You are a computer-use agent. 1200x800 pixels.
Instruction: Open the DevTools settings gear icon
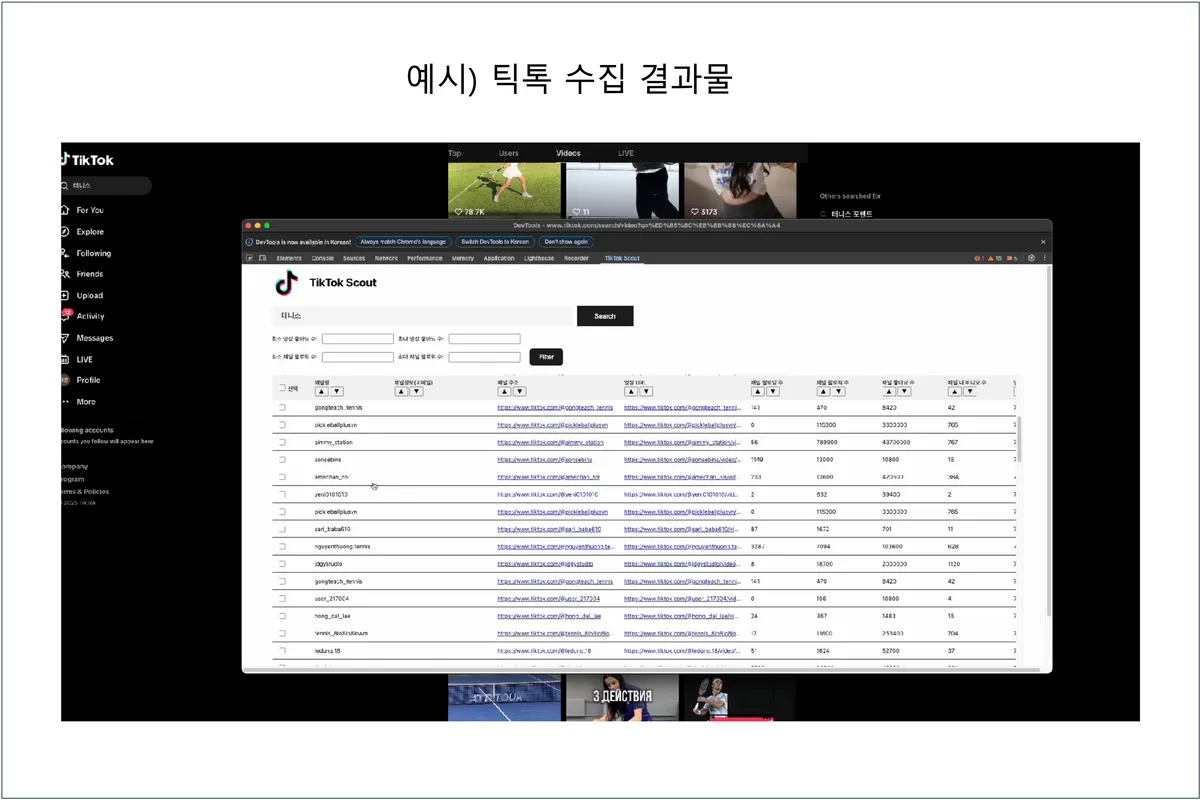tap(1031, 258)
